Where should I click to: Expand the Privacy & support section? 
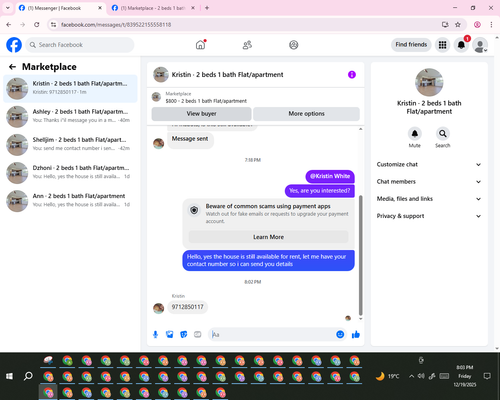429,216
